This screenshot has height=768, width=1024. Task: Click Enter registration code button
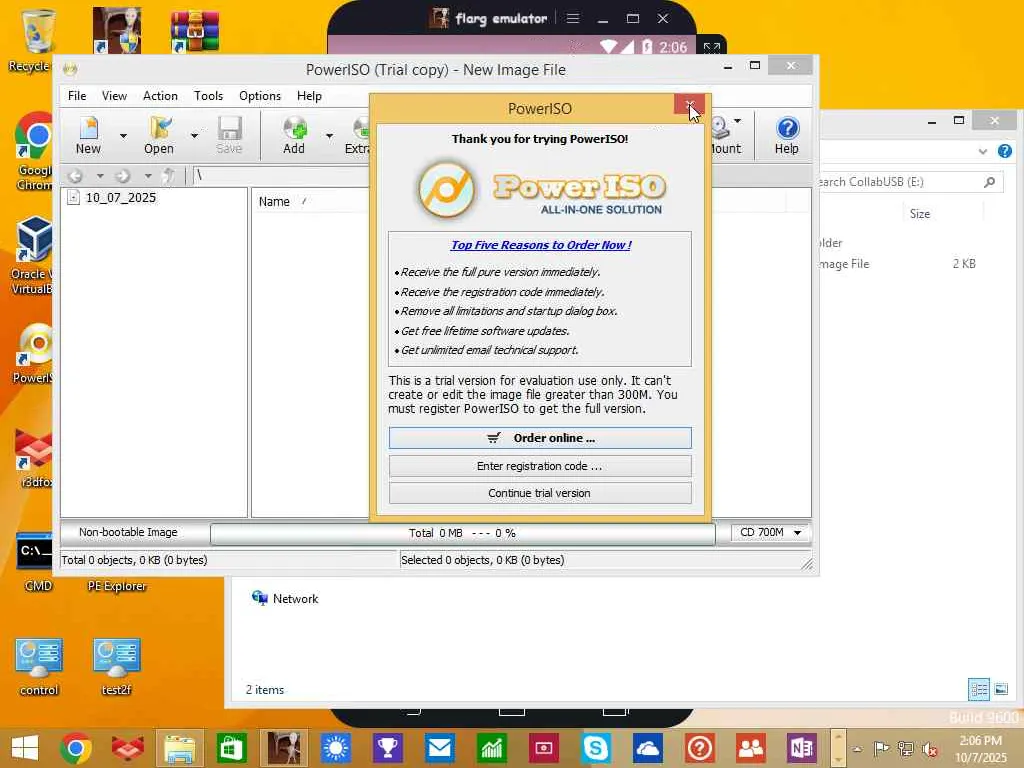click(x=540, y=466)
